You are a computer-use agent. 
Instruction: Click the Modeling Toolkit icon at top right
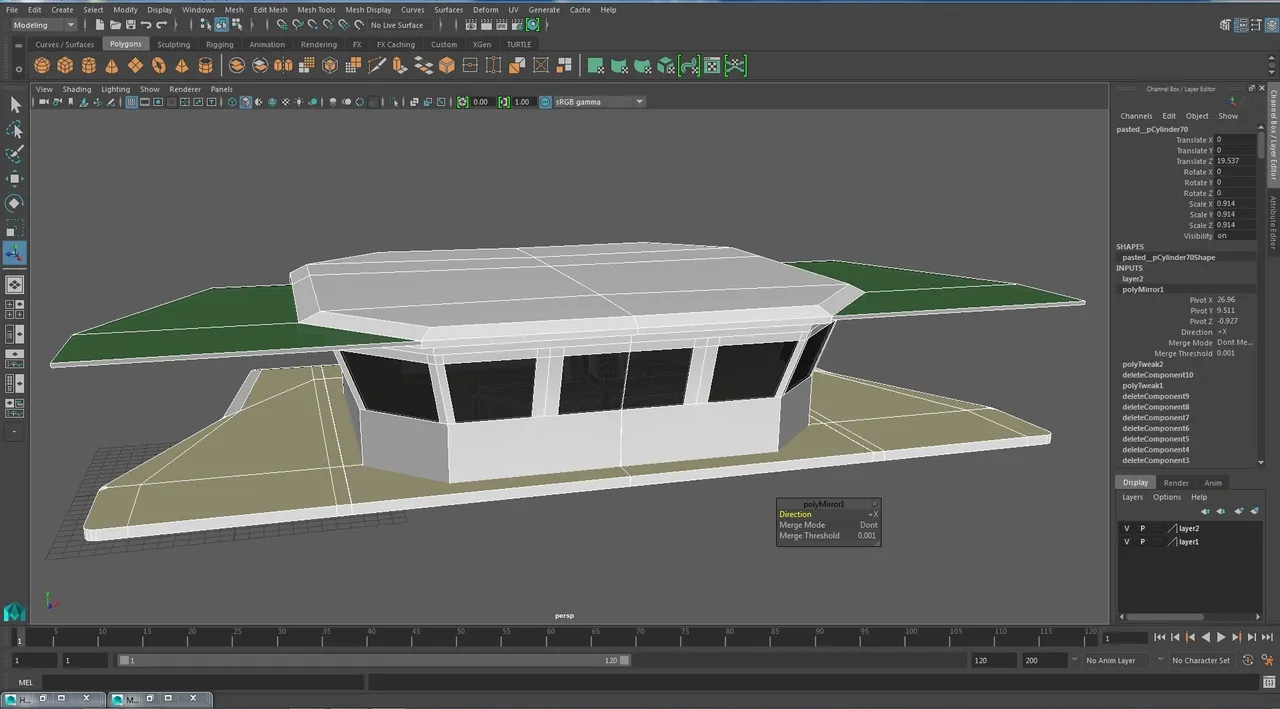pyautogui.click(x=1225, y=25)
